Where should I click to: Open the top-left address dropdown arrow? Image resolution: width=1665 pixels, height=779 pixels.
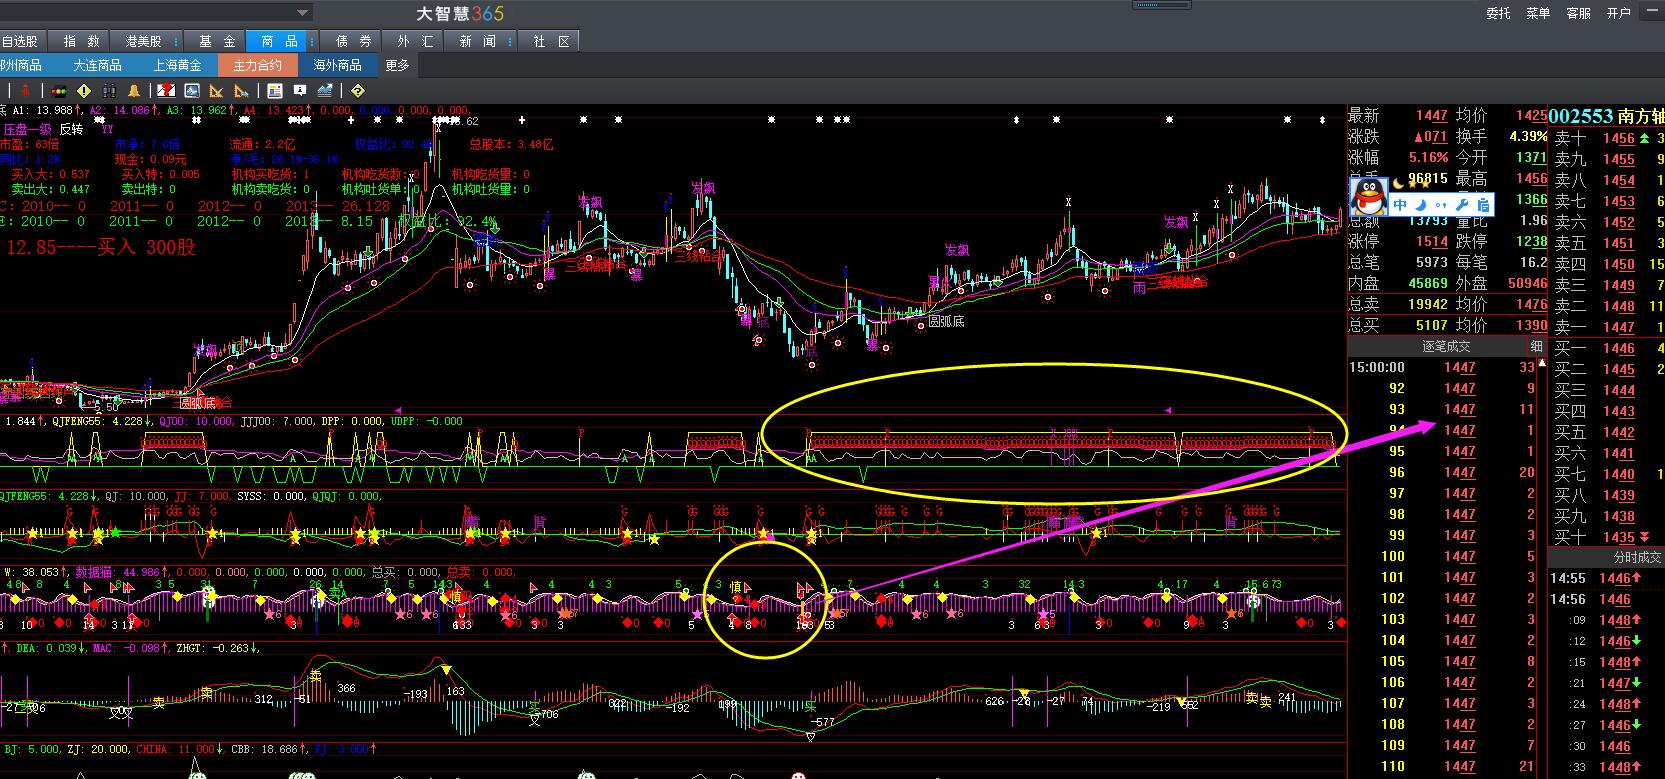(x=302, y=12)
